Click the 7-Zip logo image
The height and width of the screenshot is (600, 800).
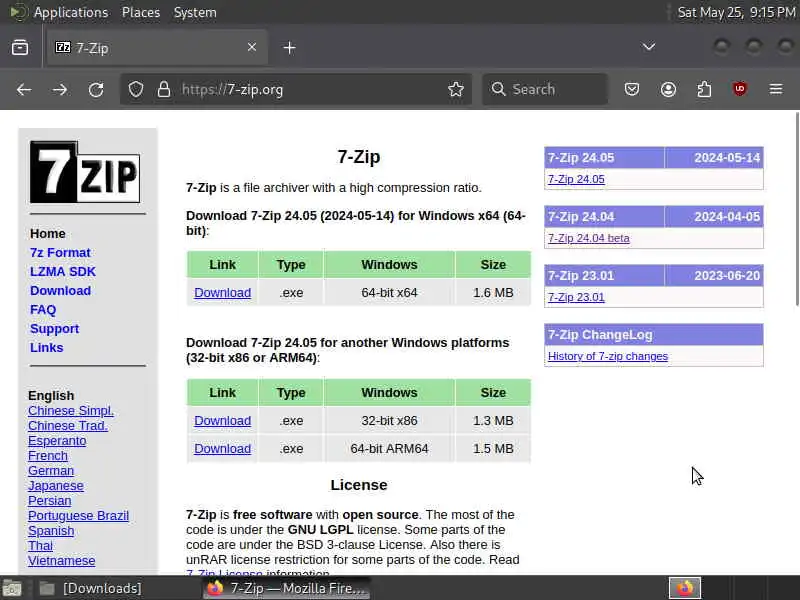coord(85,172)
